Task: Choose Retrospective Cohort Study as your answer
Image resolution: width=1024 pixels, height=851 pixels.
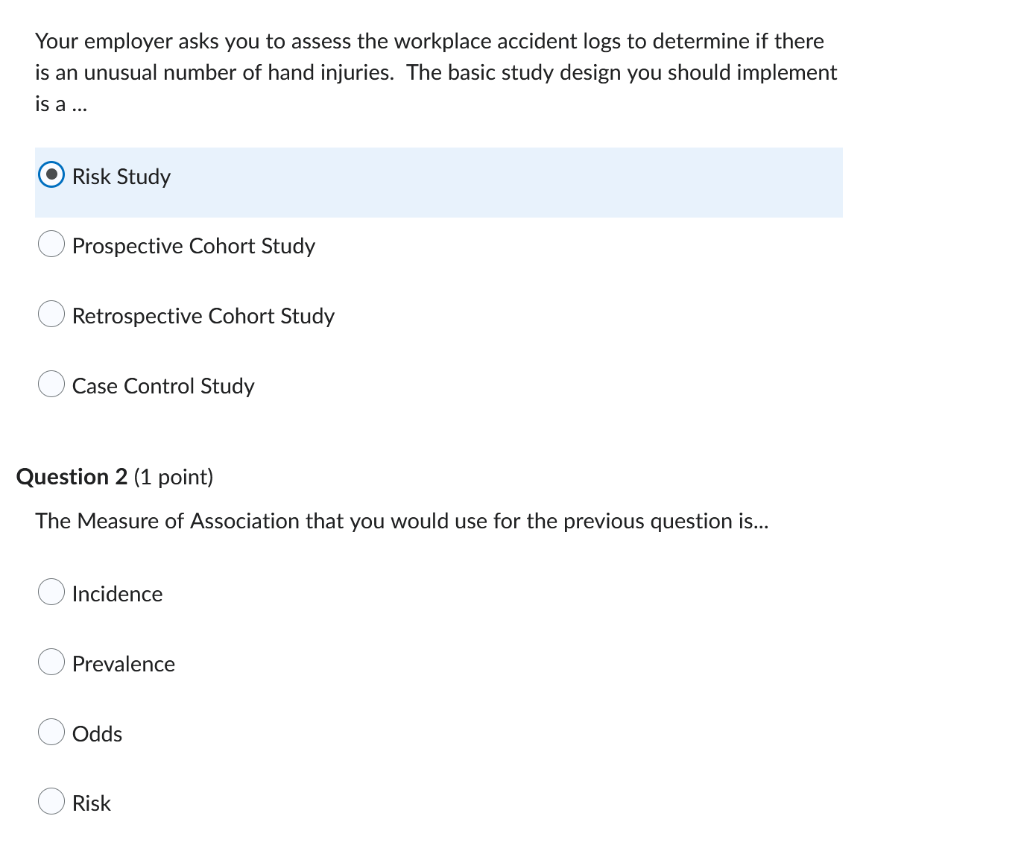Action: click(x=51, y=314)
